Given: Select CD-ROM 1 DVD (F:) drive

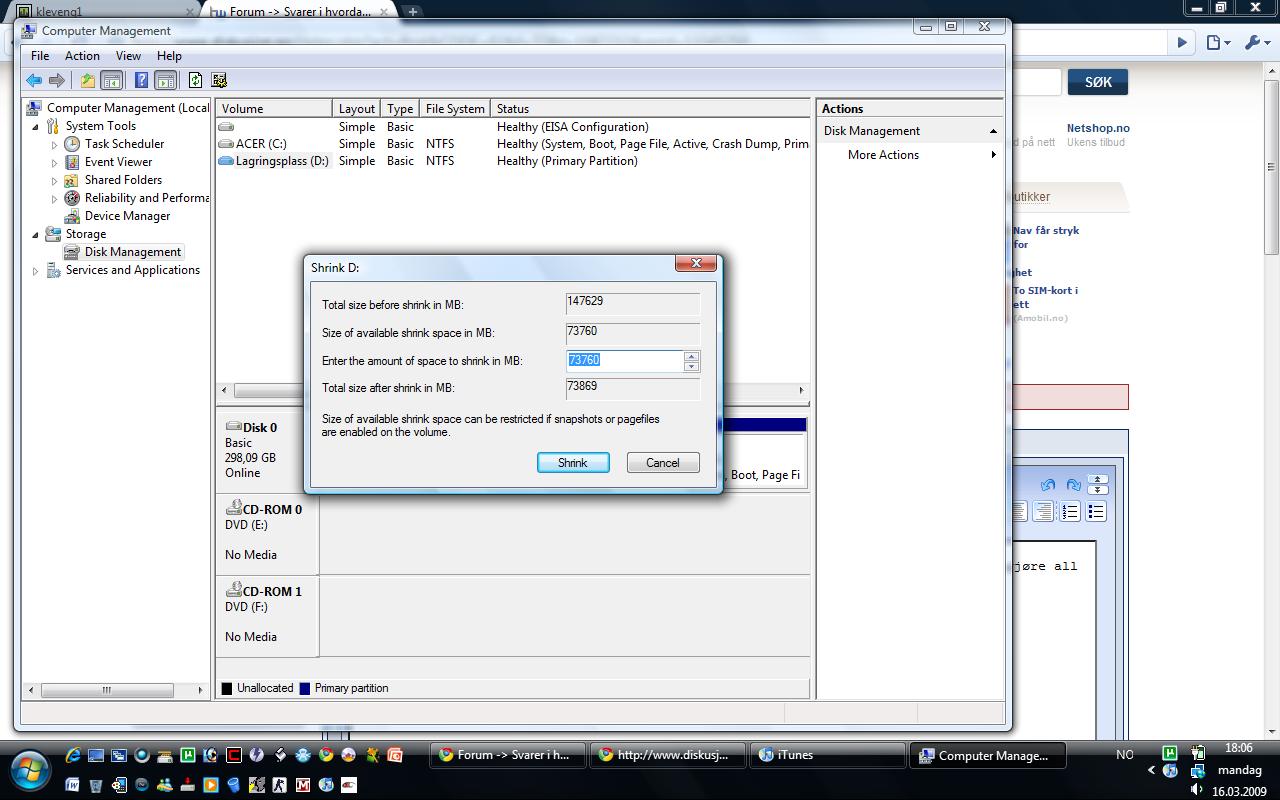Looking at the screenshot, I should click(266, 614).
